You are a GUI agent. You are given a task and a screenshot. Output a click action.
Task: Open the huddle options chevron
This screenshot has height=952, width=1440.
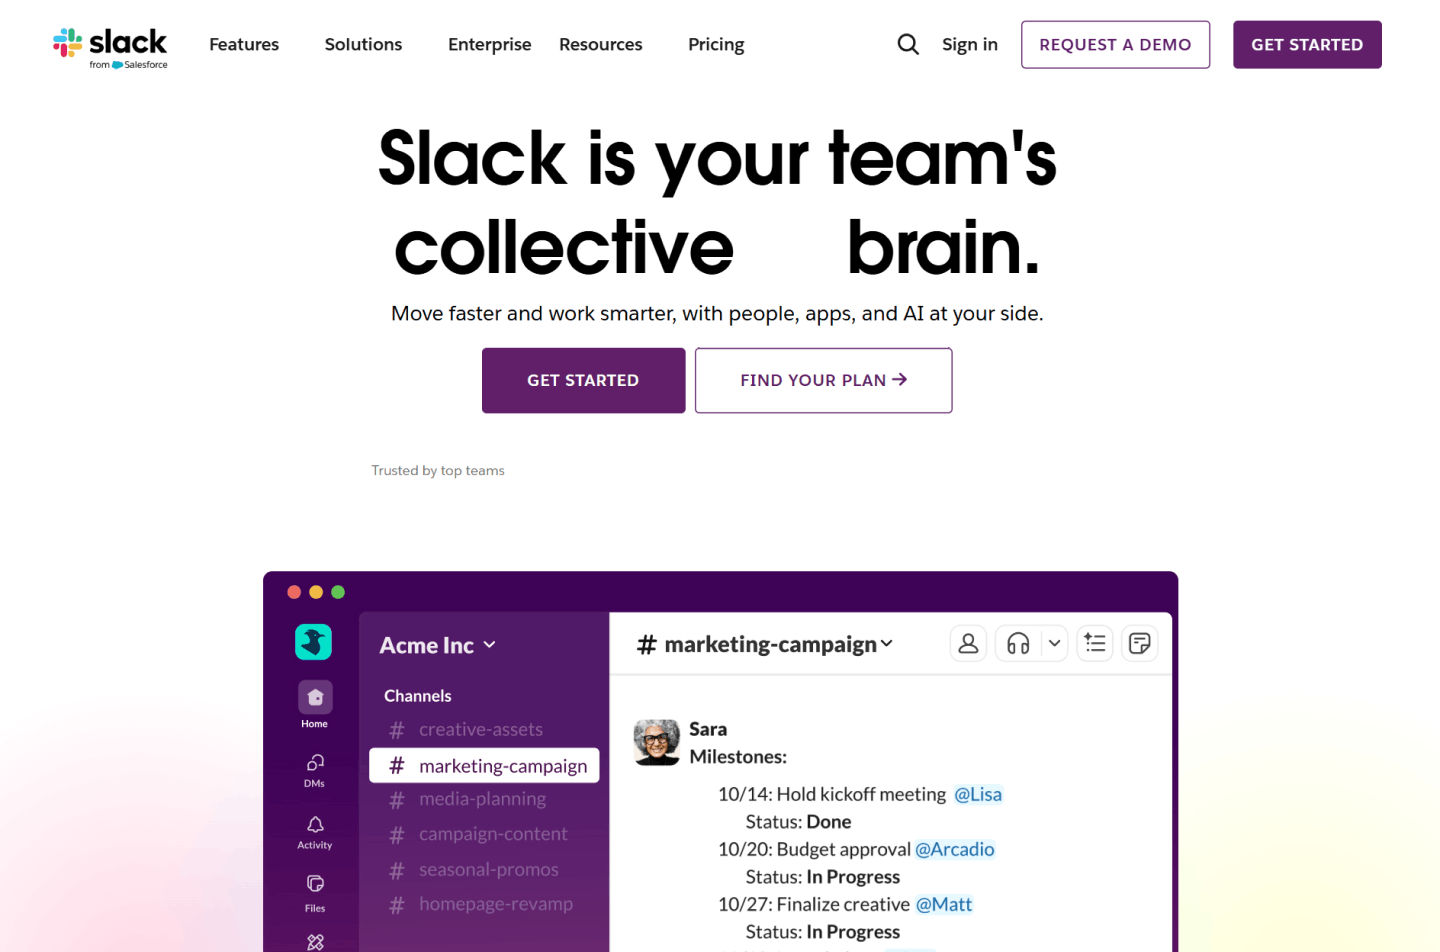coord(1053,643)
